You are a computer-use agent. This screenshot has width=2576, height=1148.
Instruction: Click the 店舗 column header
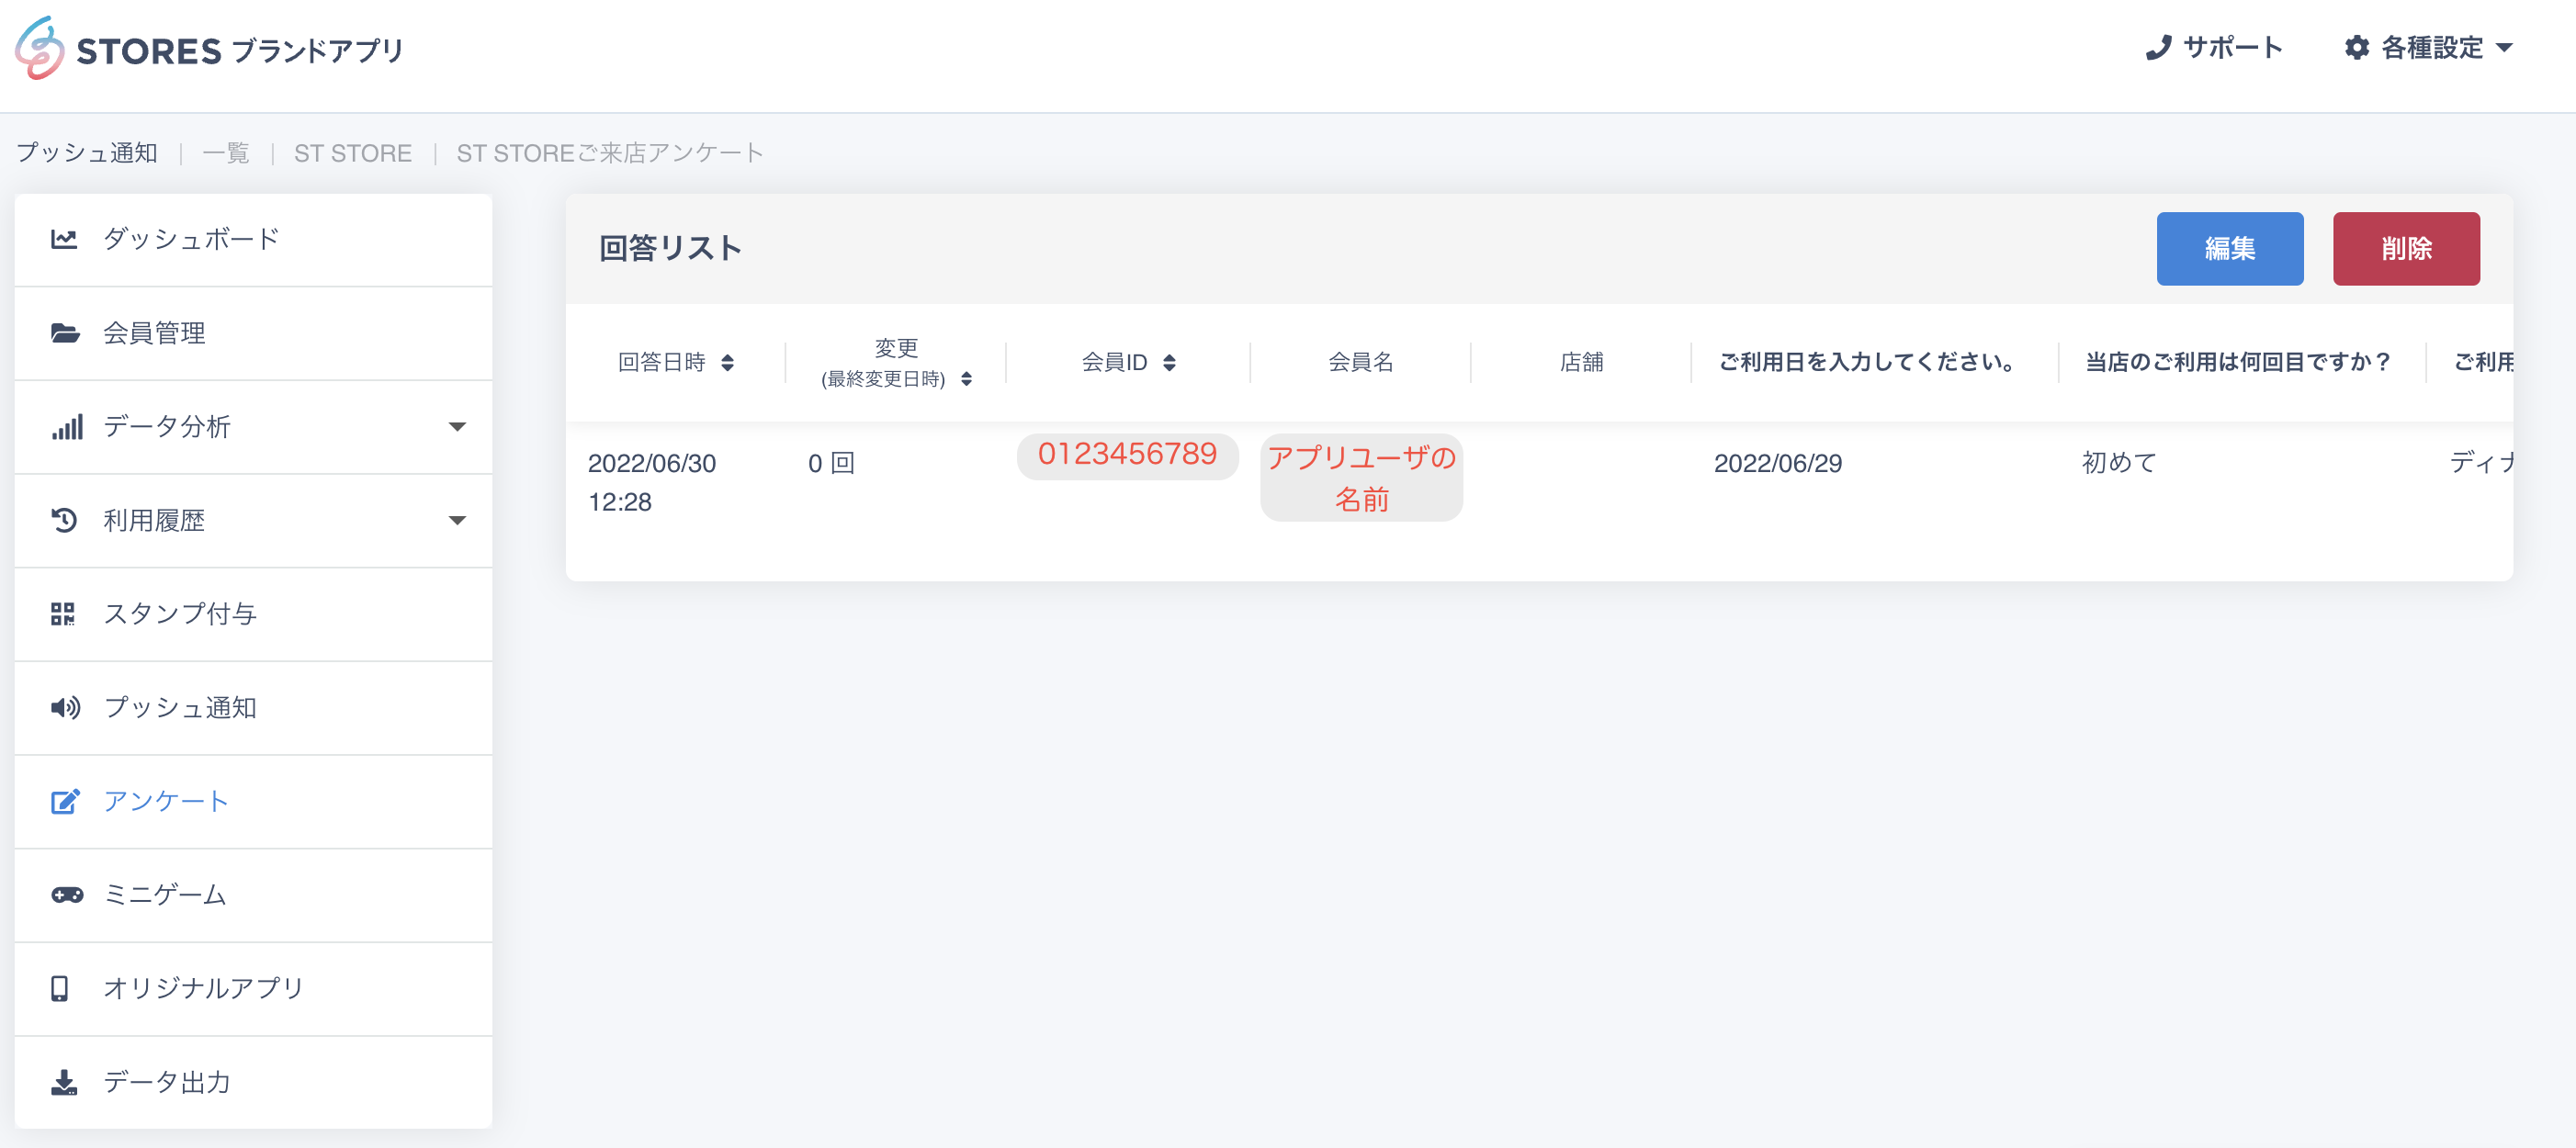(x=1581, y=362)
